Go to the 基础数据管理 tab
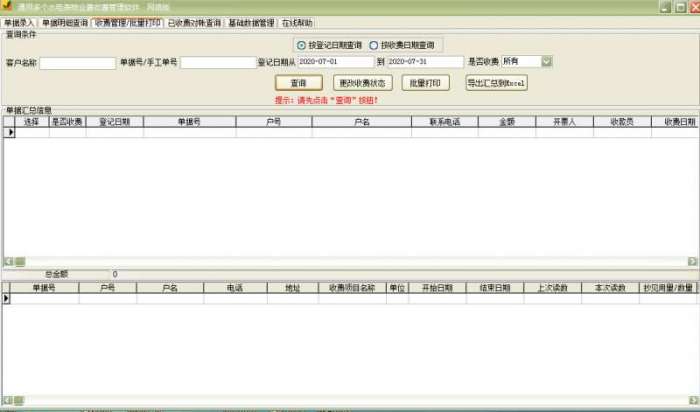Image resolution: width=700 pixels, height=412 pixels. 251,23
